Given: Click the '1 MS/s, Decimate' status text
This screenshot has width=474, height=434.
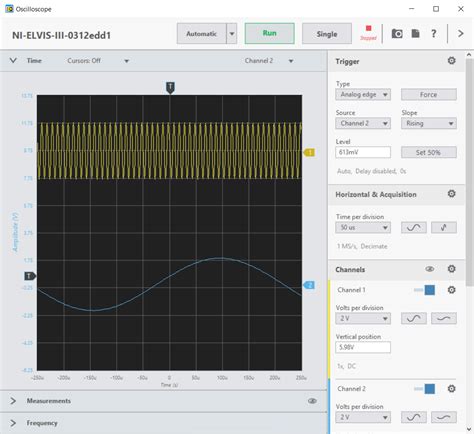Looking at the screenshot, I should [x=362, y=246].
